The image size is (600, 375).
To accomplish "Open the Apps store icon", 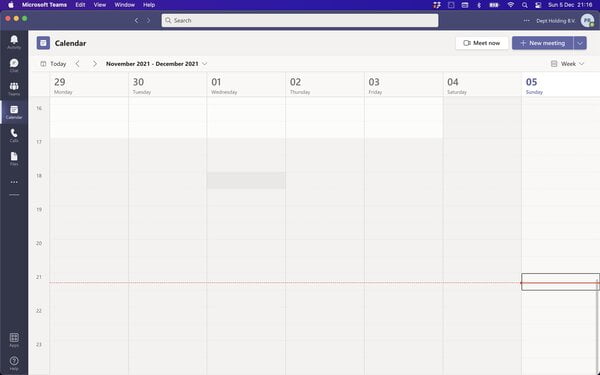I will [14, 340].
